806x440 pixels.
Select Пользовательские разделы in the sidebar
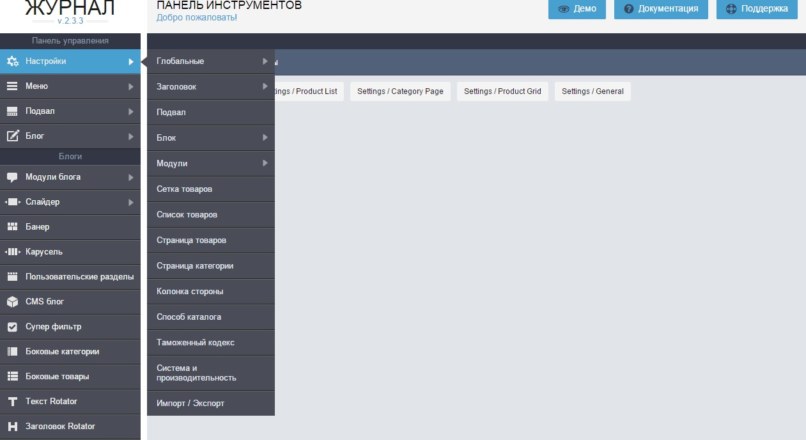pyautogui.click(x=70, y=277)
